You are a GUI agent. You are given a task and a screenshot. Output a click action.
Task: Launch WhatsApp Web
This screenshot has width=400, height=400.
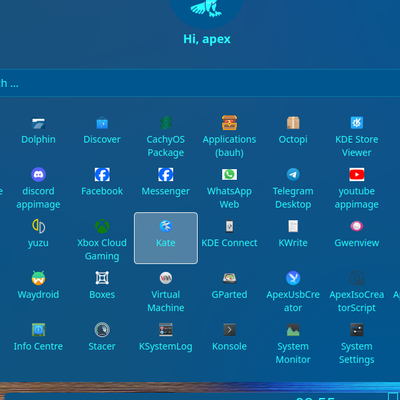click(229, 174)
